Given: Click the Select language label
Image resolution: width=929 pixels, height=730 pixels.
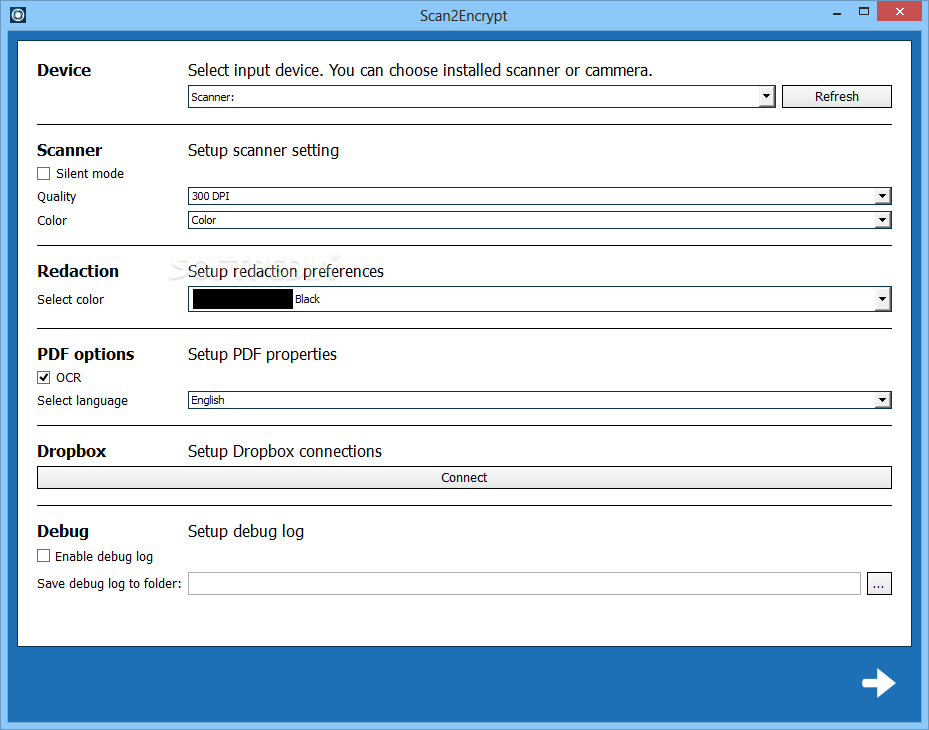Looking at the screenshot, I should click(x=82, y=401).
